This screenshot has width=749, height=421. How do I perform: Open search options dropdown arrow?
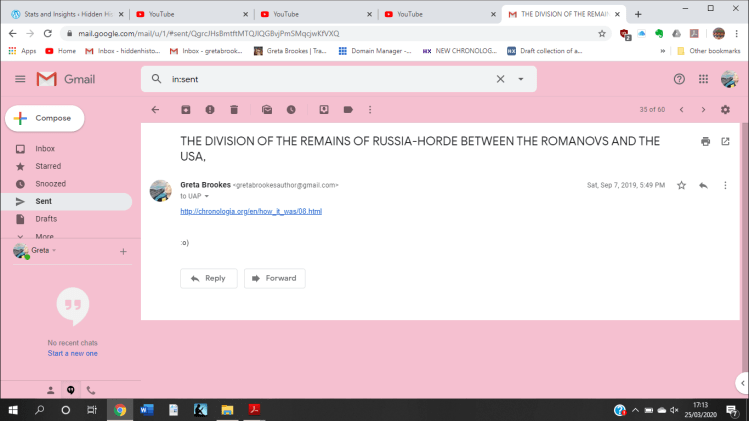[521, 79]
